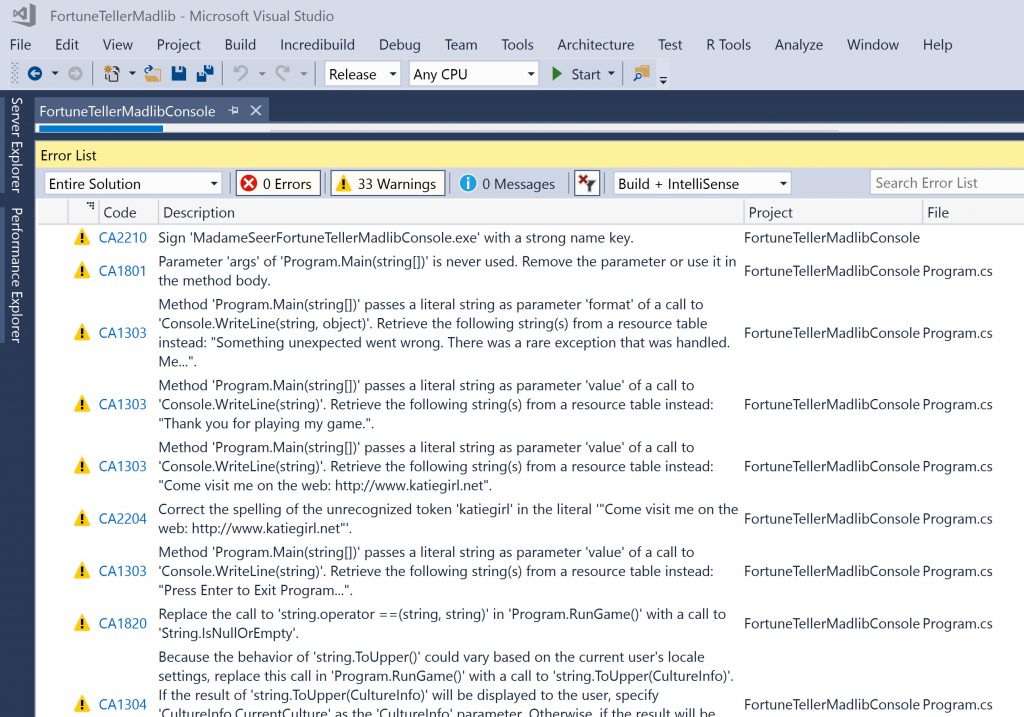Image resolution: width=1024 pixels, height=717 pixels.
Task: Click the Open File folder icon
Action: 153,74
